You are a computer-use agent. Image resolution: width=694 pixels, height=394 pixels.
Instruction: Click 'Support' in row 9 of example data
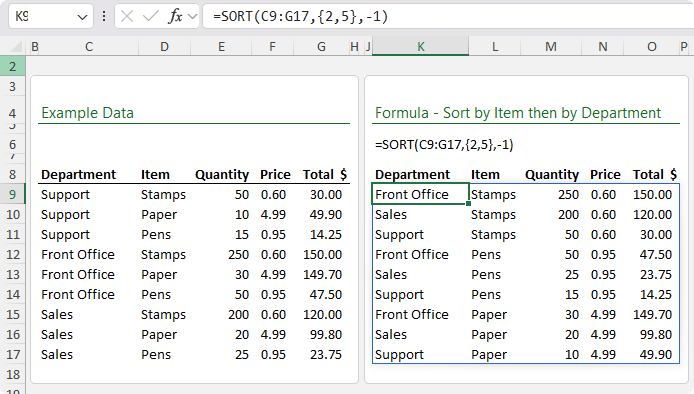(65, 195)
